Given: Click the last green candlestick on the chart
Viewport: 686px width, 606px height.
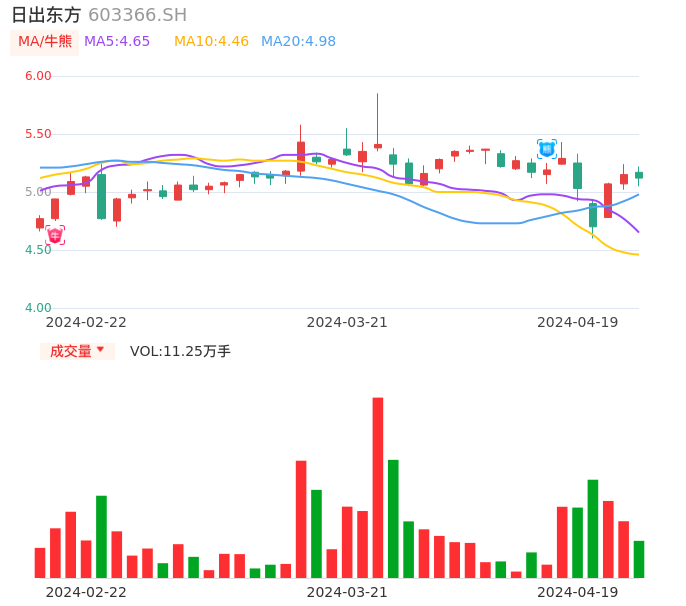Looking at the screenshot, I should 639,175.
